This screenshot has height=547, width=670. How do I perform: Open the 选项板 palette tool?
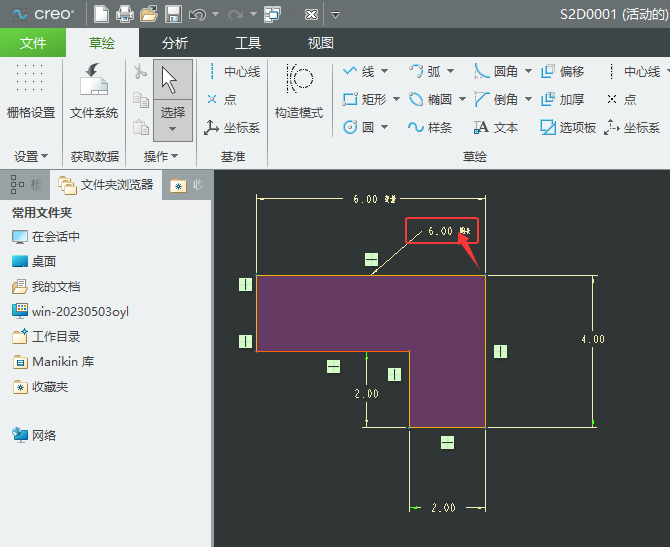(568, 127)
